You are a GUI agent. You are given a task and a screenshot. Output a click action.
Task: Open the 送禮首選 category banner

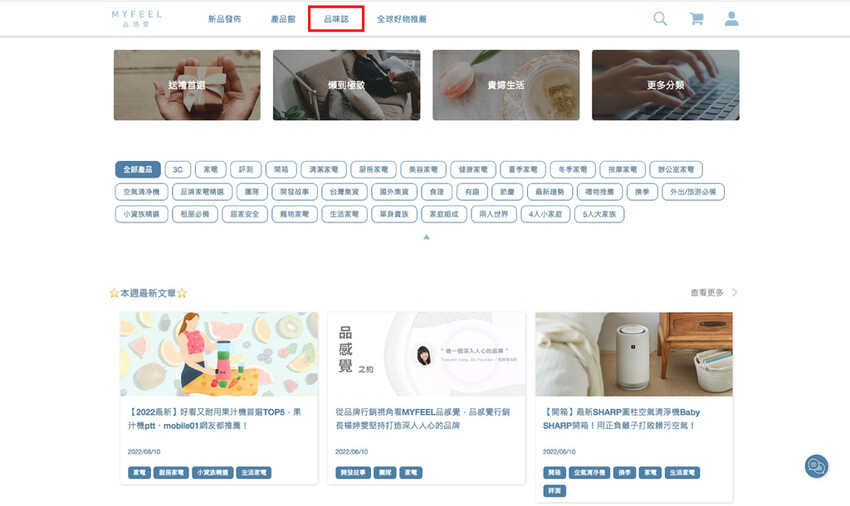[x=187, y=85]
